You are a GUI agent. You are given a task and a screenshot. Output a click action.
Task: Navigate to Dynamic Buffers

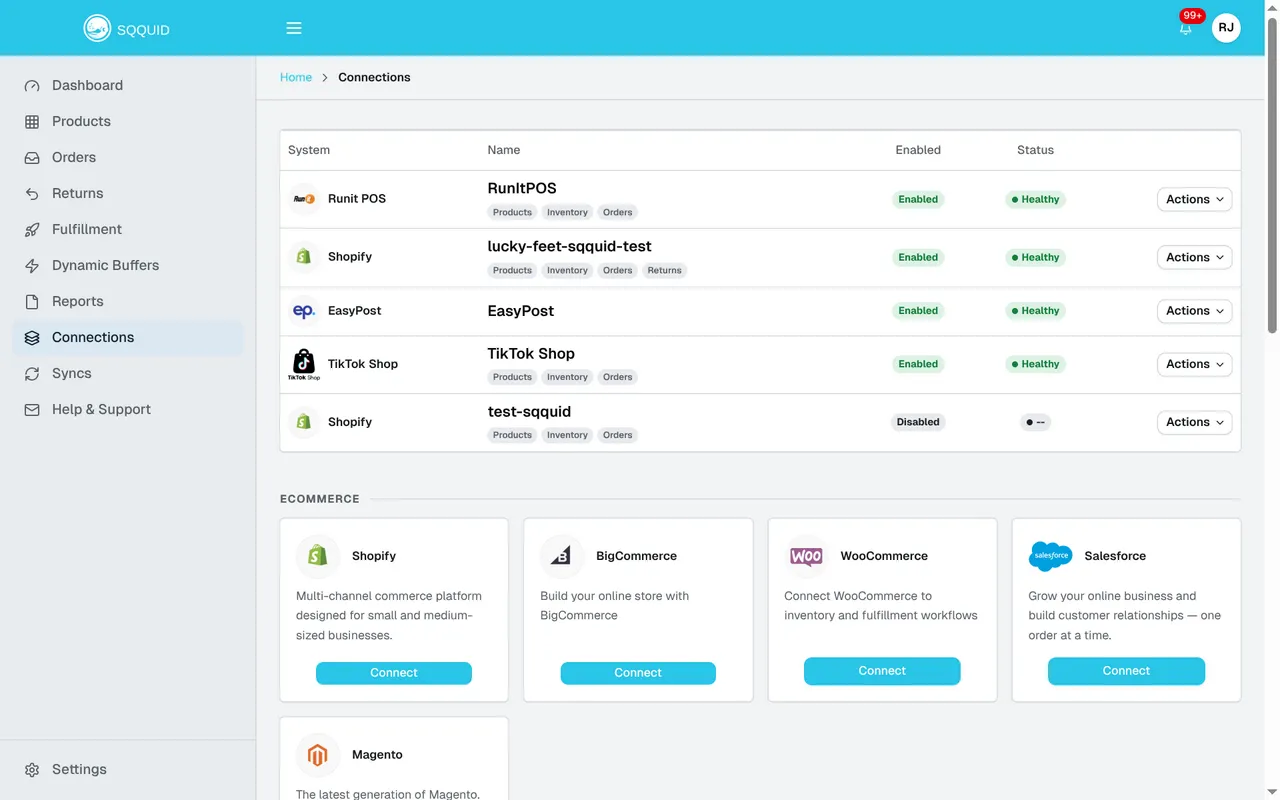(x=128, y=266)
